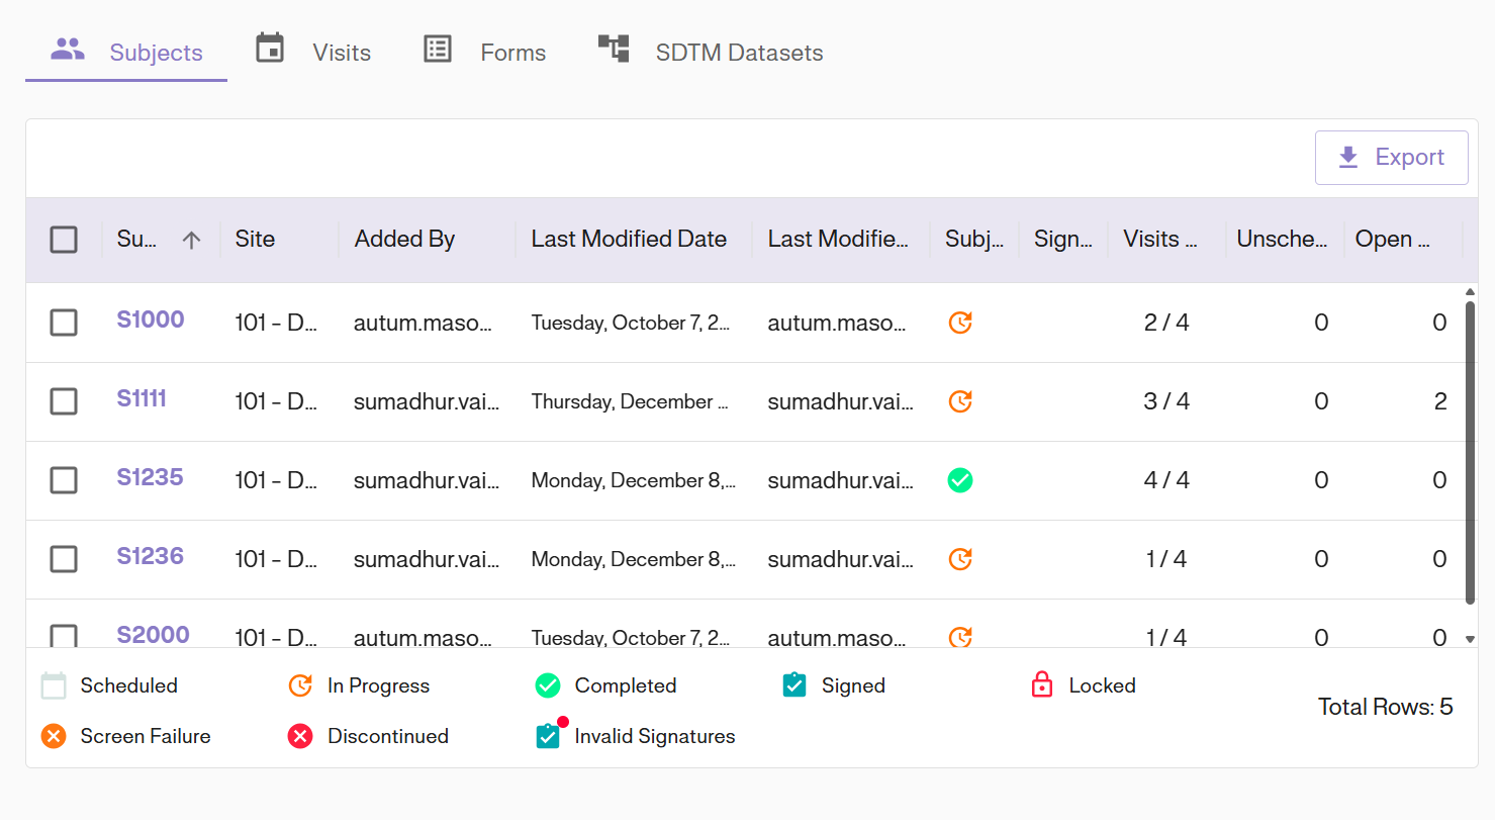This screenshot has height=820, width=1495.
Task: Switch to the SDTM Datasets tab
Action: click(x=740, y=53)
